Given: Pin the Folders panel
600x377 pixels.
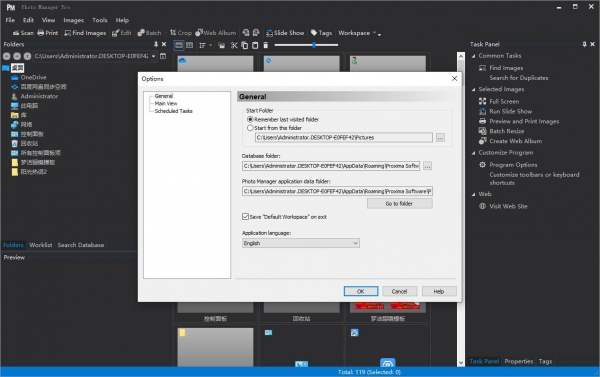Looking at the screenshot, I should click(x=156, y=44).
